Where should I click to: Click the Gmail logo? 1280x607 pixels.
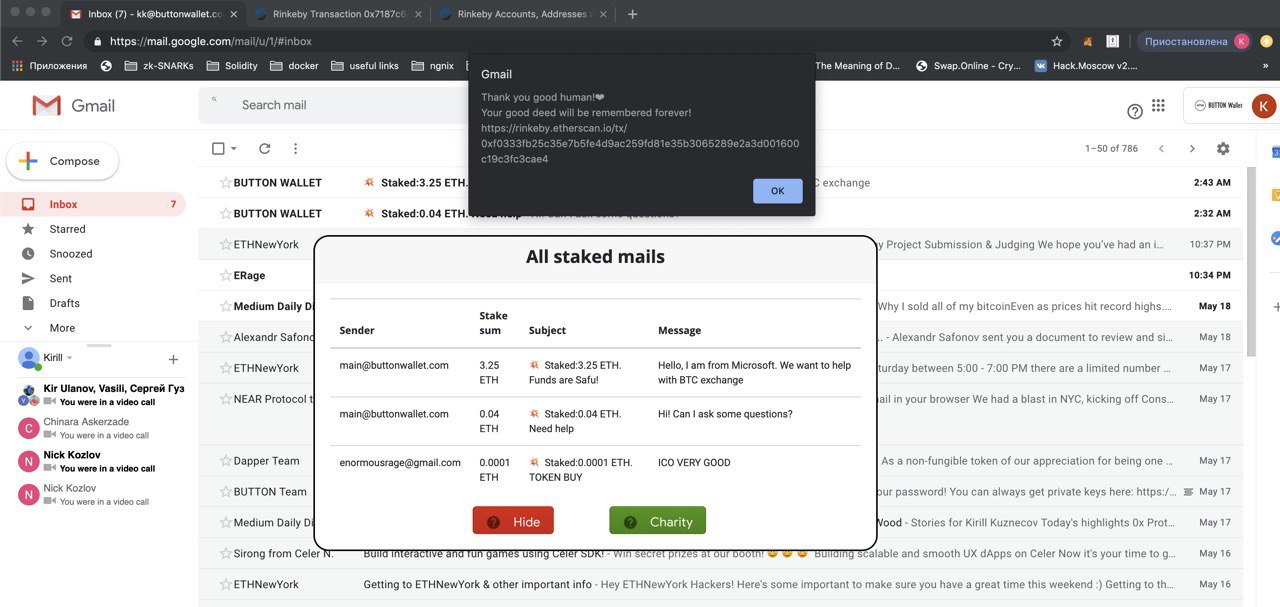click(74, 106)
